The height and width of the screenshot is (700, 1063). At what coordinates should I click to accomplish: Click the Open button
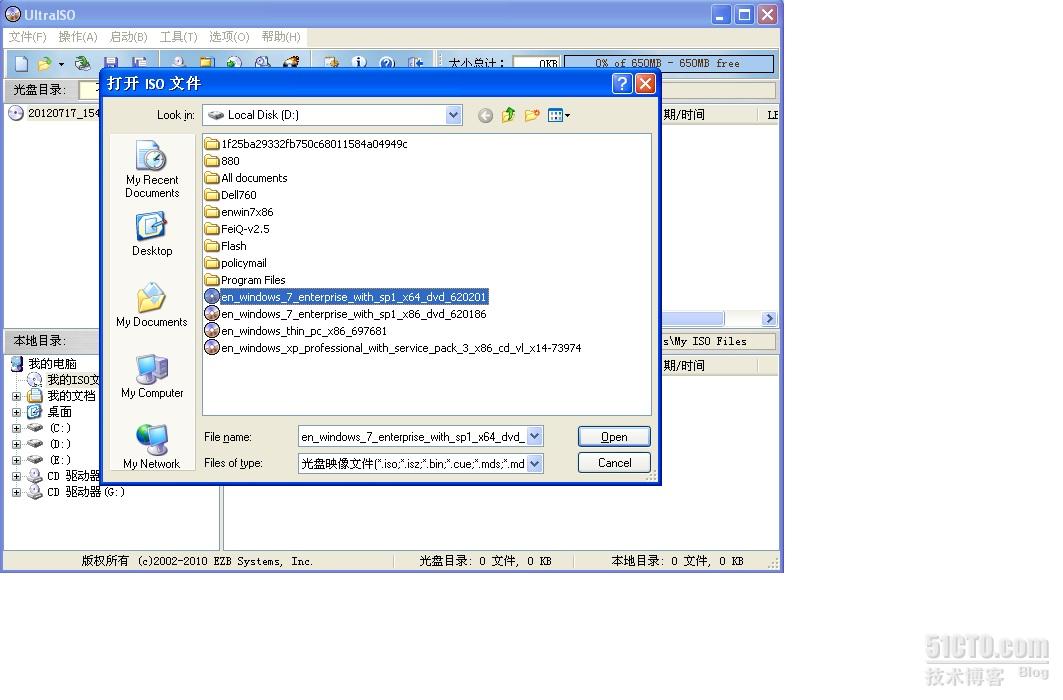coord(614,437)
